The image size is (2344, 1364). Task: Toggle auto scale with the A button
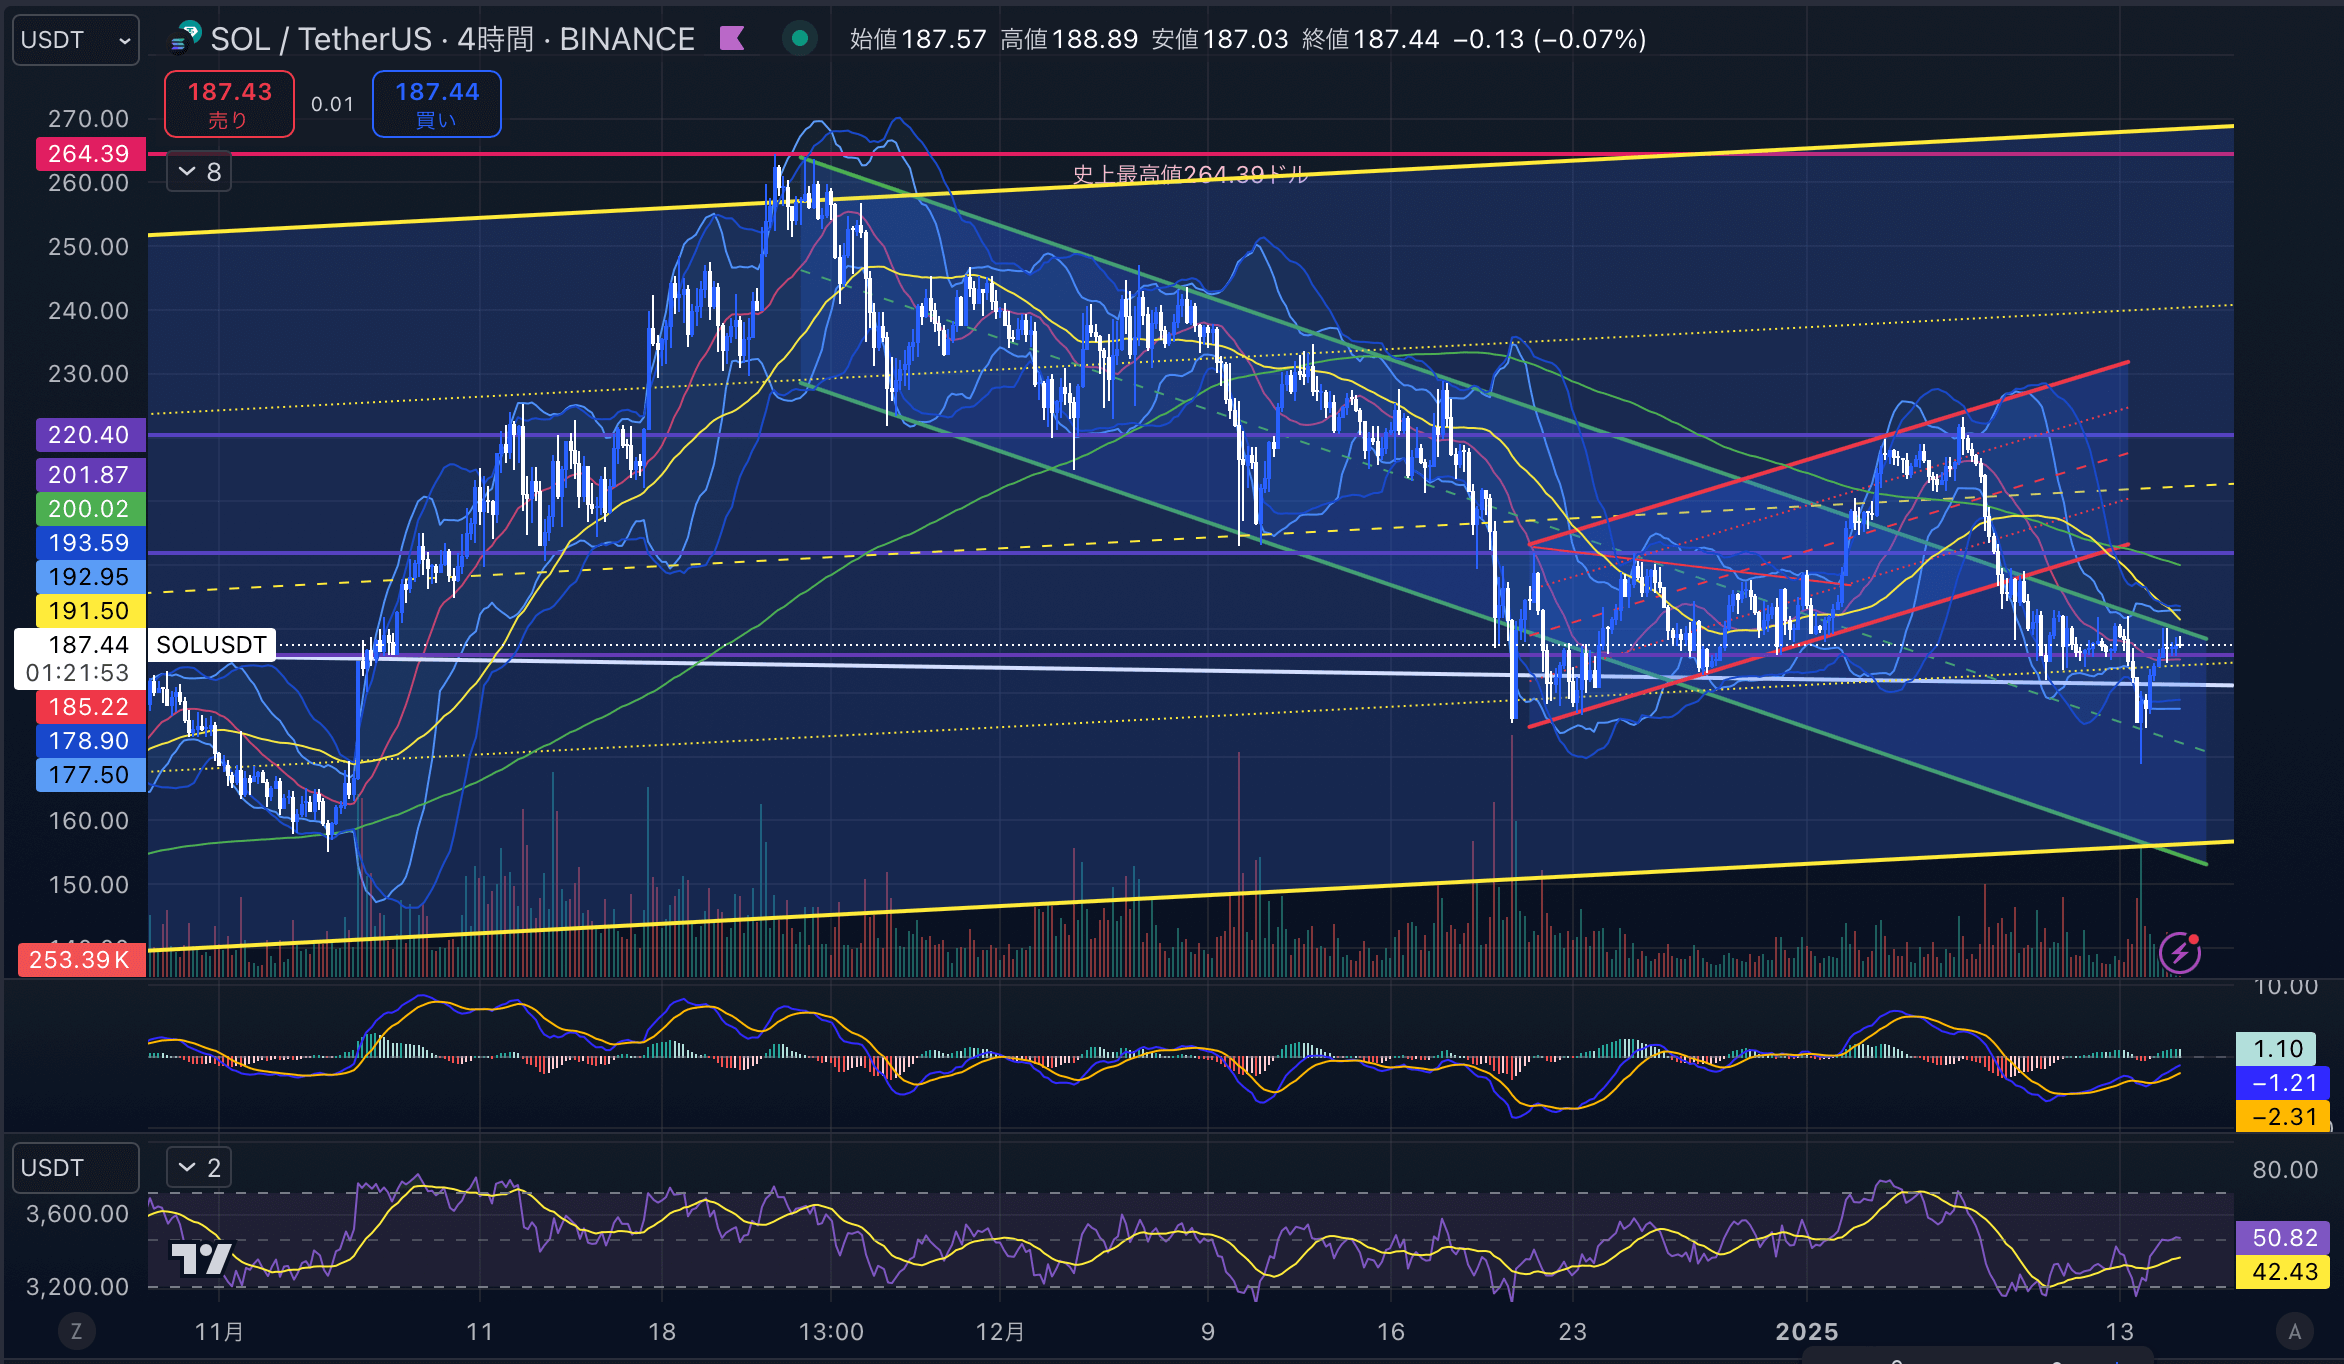(x=2295, y=1331)
